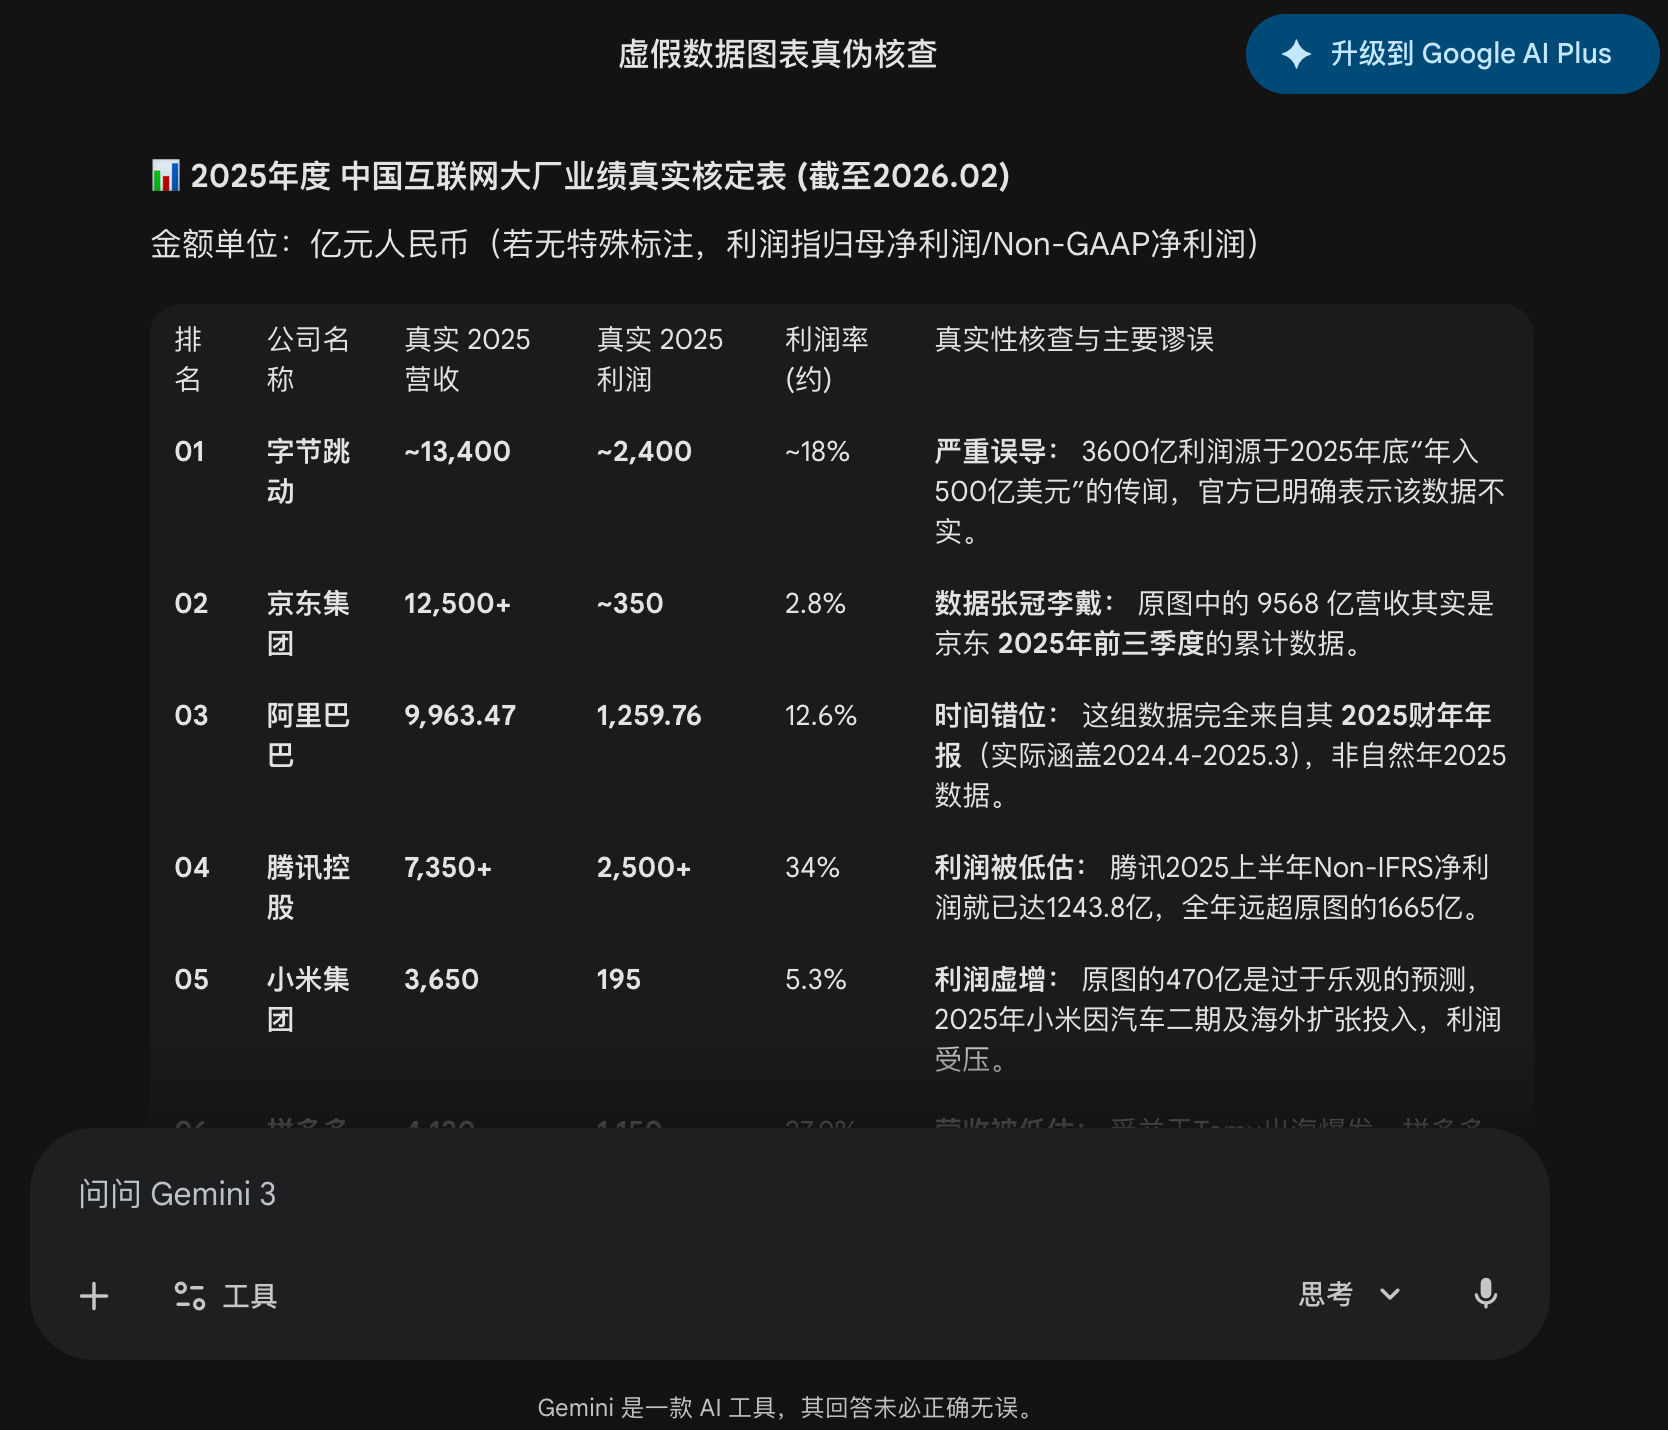The height and width of the screenshot is (1430, 1668).
Task: Click the 利润被低估 note for 腾讯
Action: [1212, 887]
